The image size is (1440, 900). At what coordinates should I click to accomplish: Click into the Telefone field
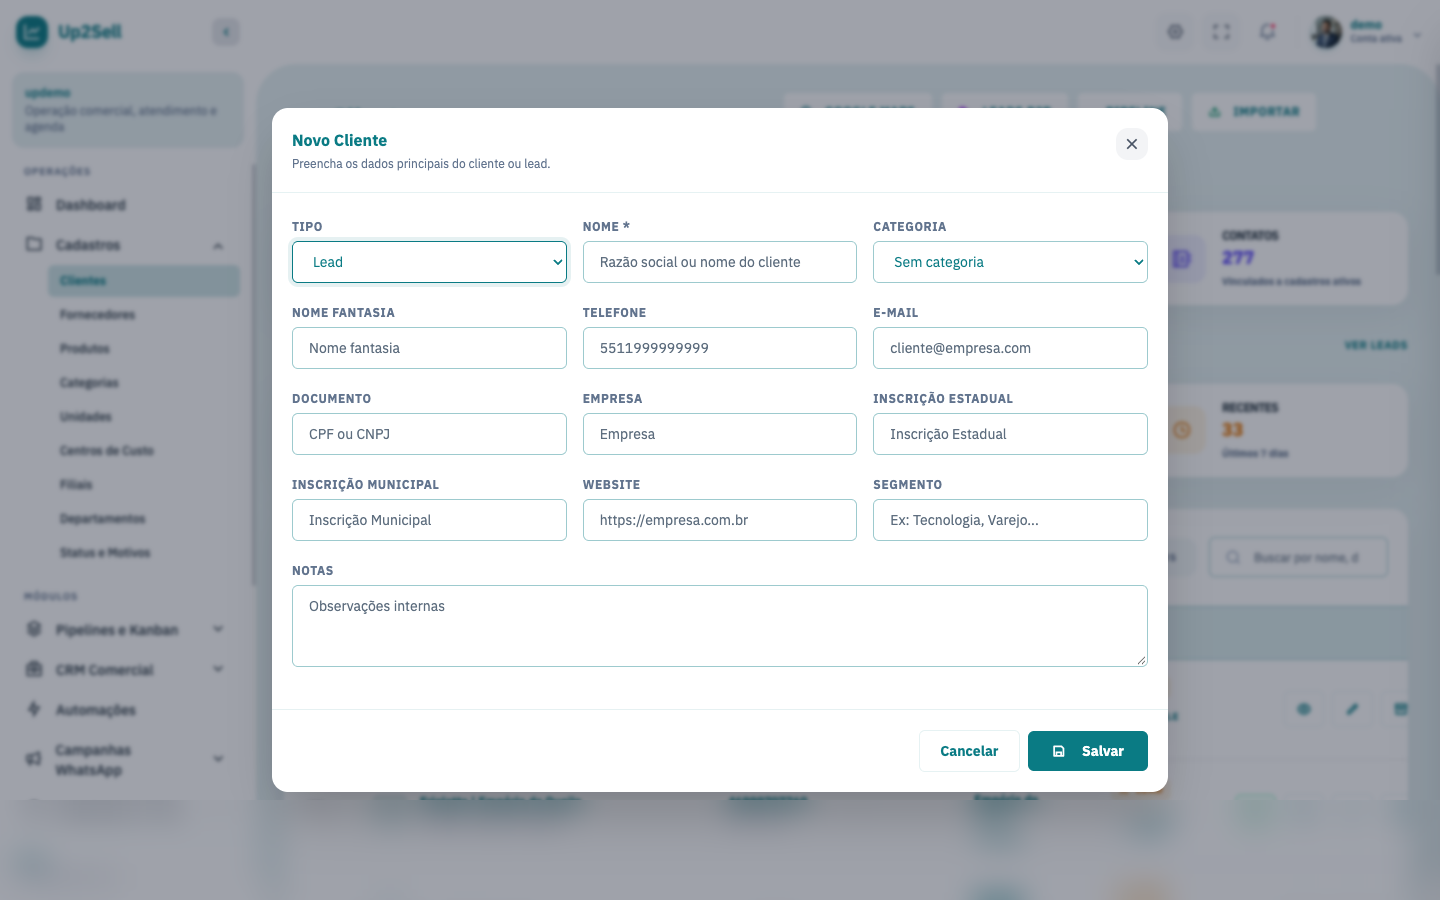pyautogui.click(x=719, y=348)
